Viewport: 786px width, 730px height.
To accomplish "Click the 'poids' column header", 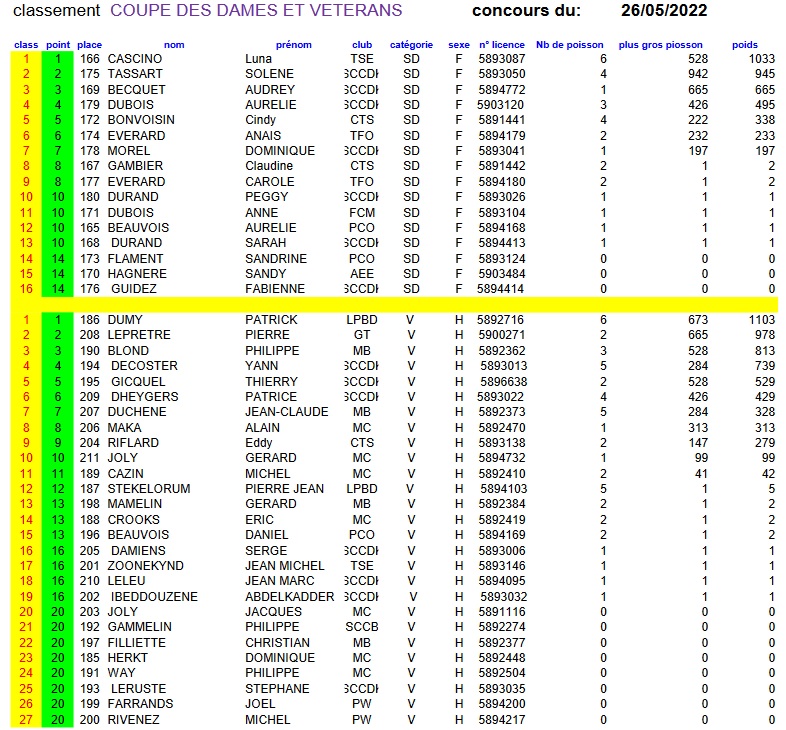I will coord(744,45).
